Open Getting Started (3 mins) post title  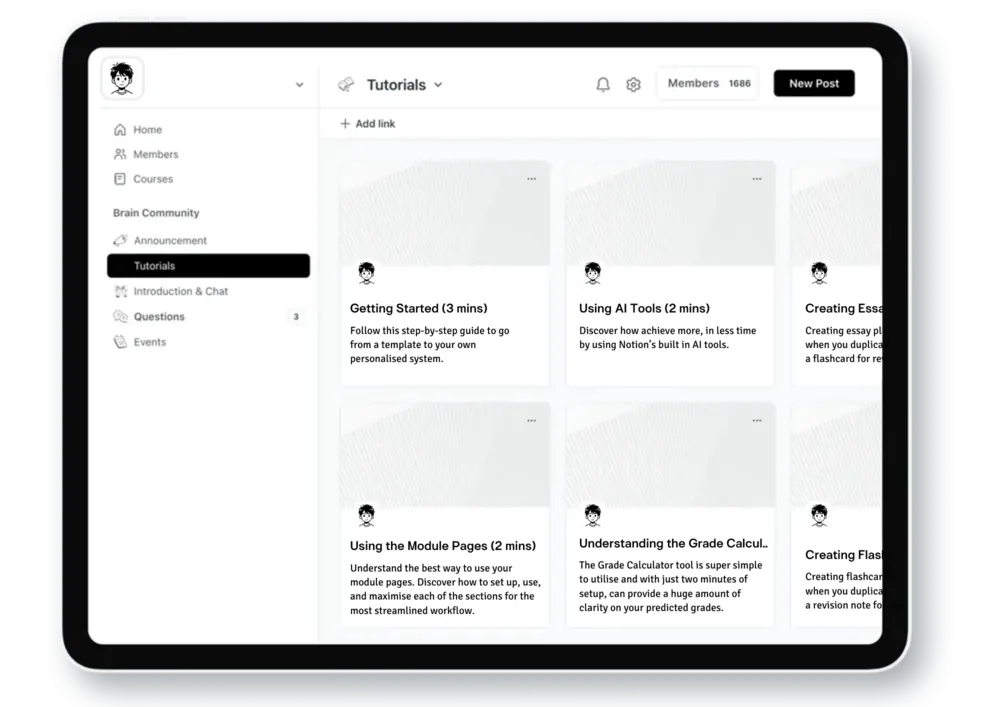(418, 308)
